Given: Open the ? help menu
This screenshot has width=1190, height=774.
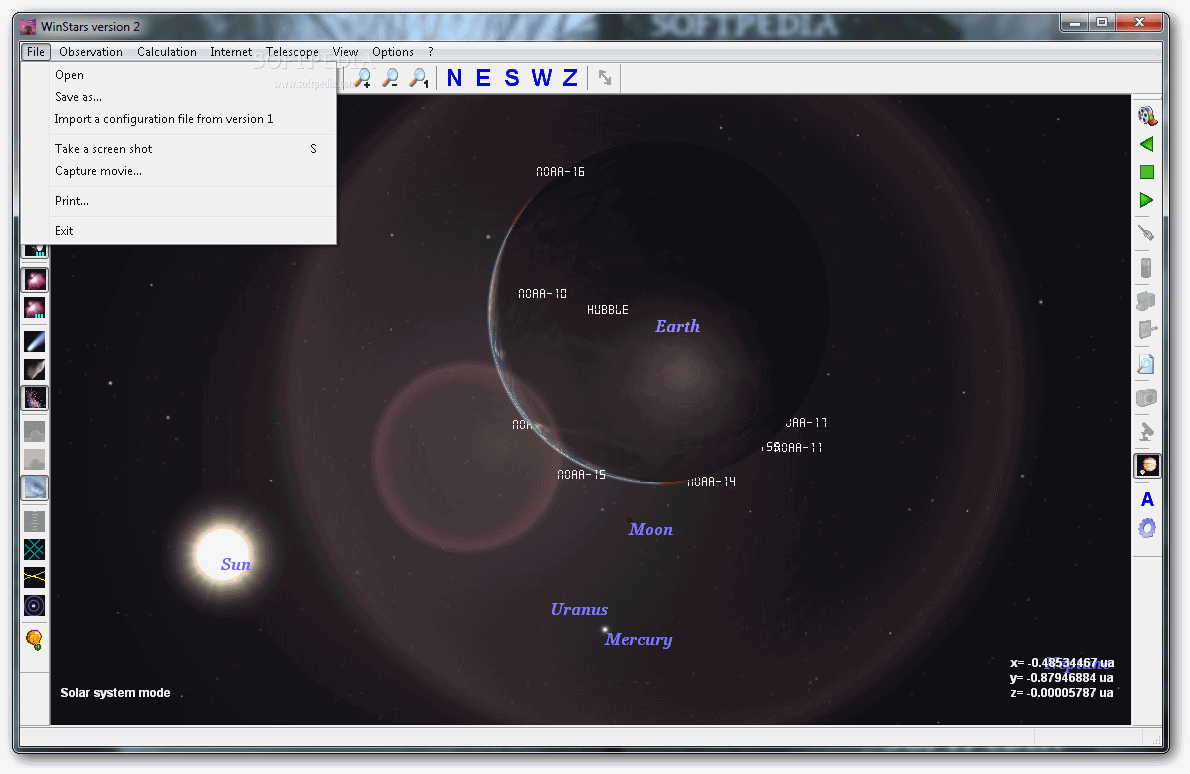Looking at the screenshot, I should 431,52.
